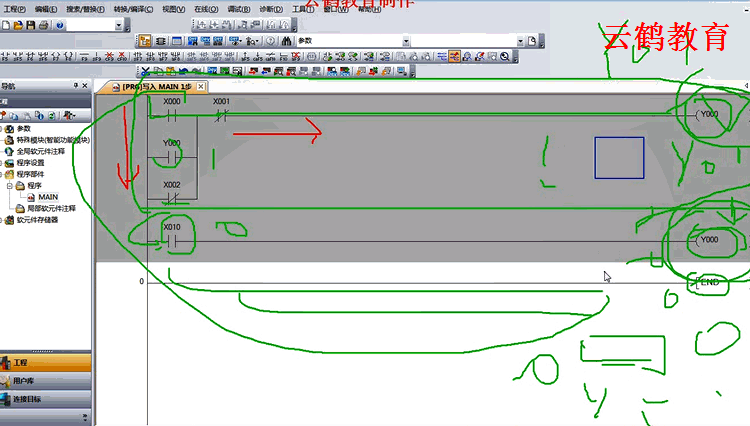Open the 工程(P) project menu
The image size is (750, 426).
coord(14,9)
